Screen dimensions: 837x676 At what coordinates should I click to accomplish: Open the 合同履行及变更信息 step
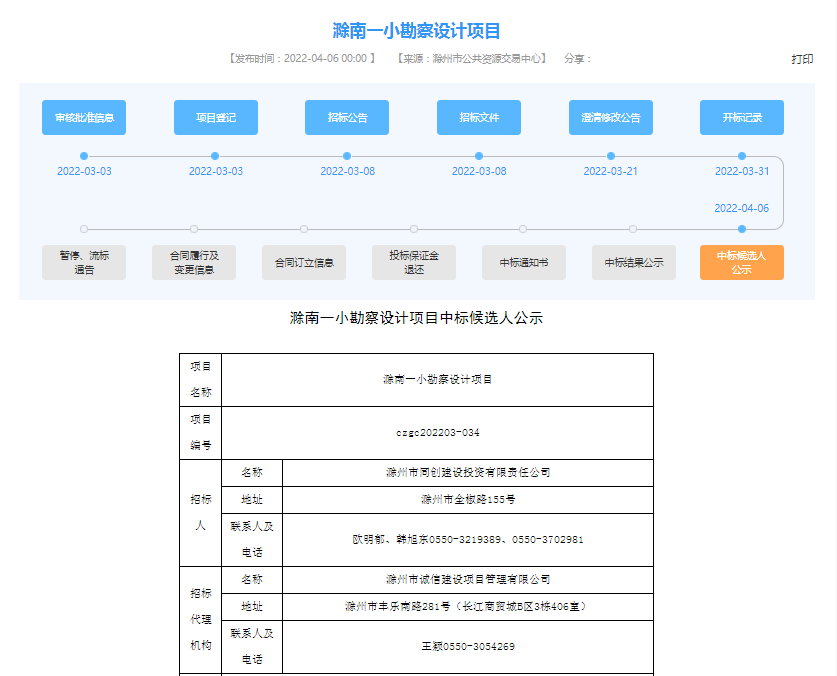[194, 262]
